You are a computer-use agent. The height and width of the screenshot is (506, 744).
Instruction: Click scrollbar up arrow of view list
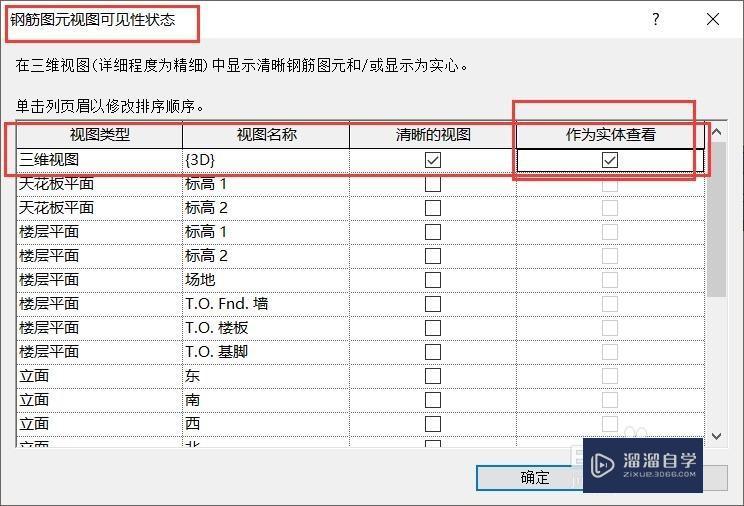(x=716, y=132)
